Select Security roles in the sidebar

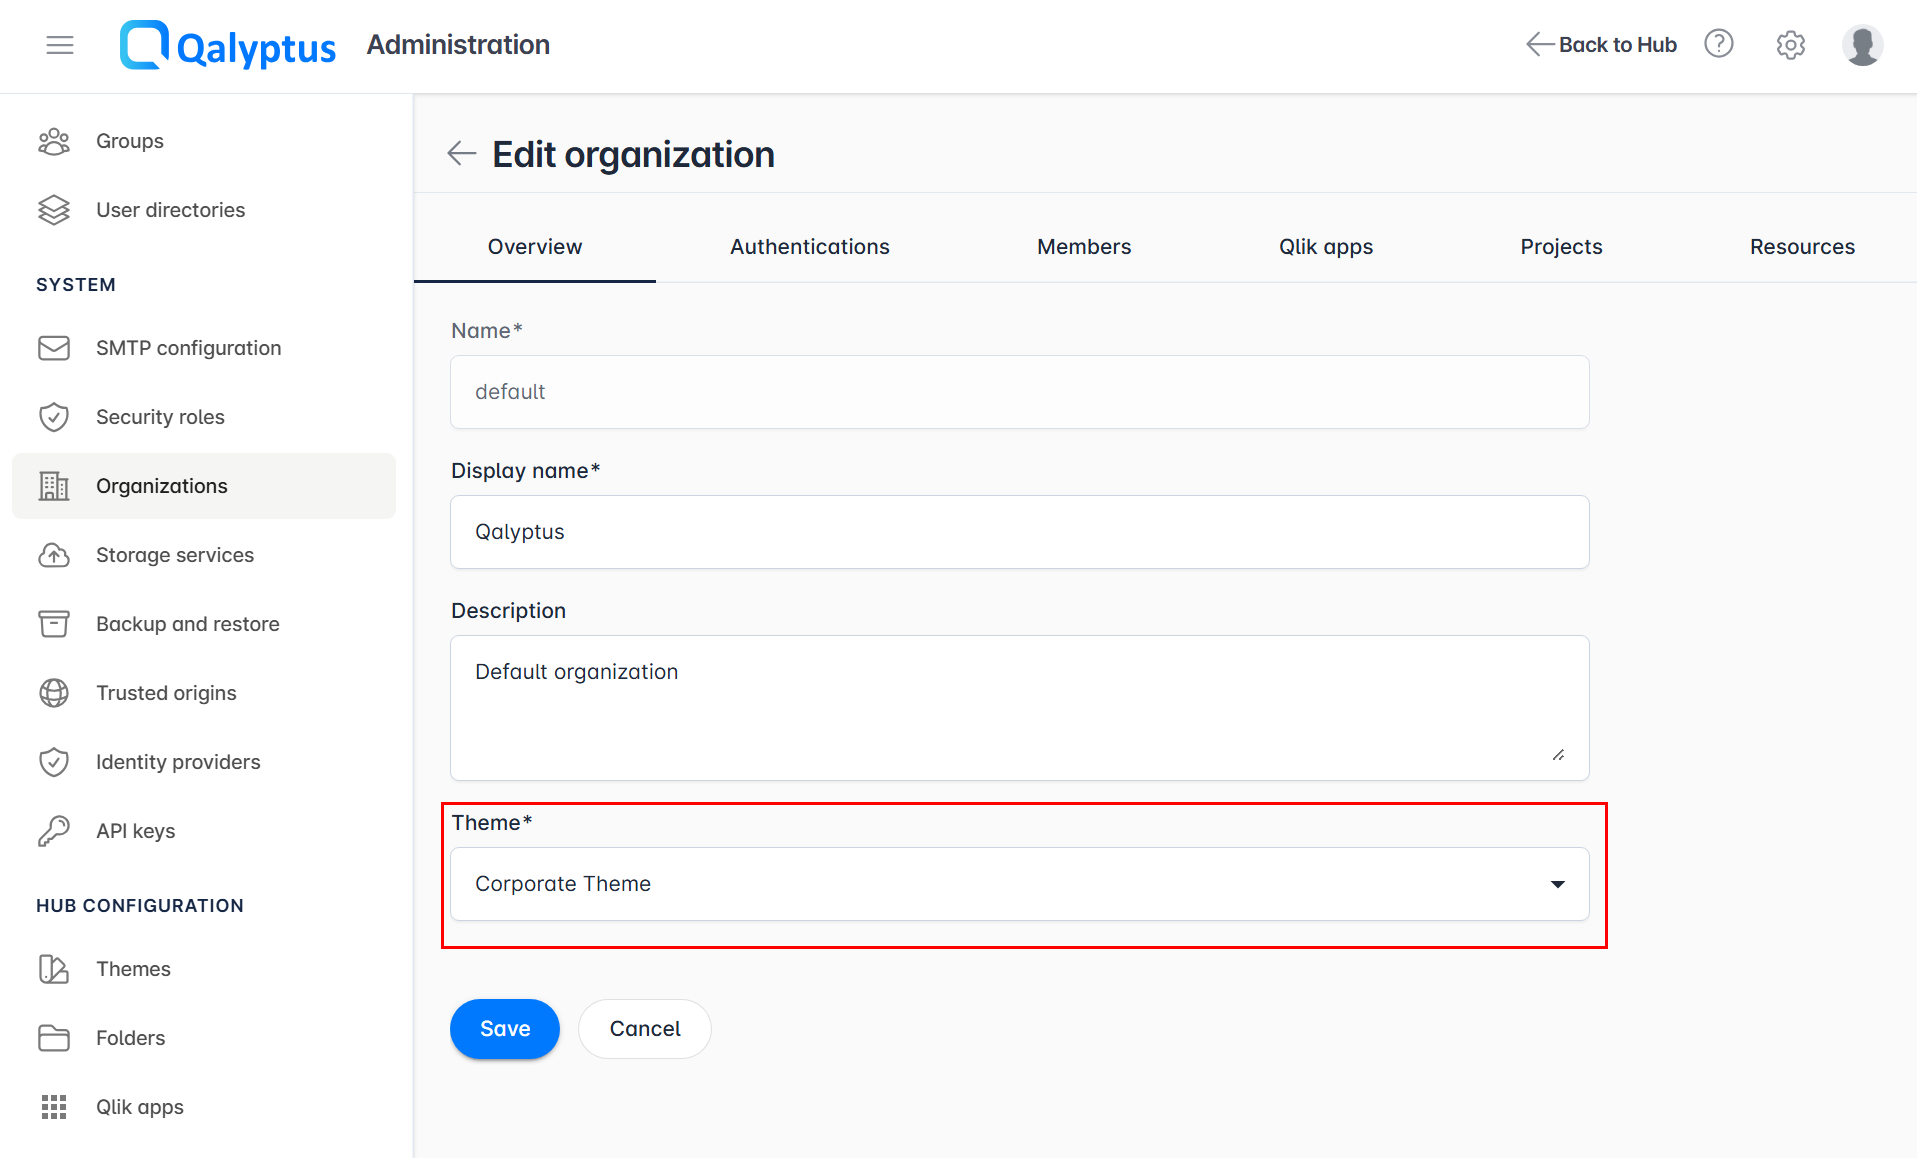[160, 417]
